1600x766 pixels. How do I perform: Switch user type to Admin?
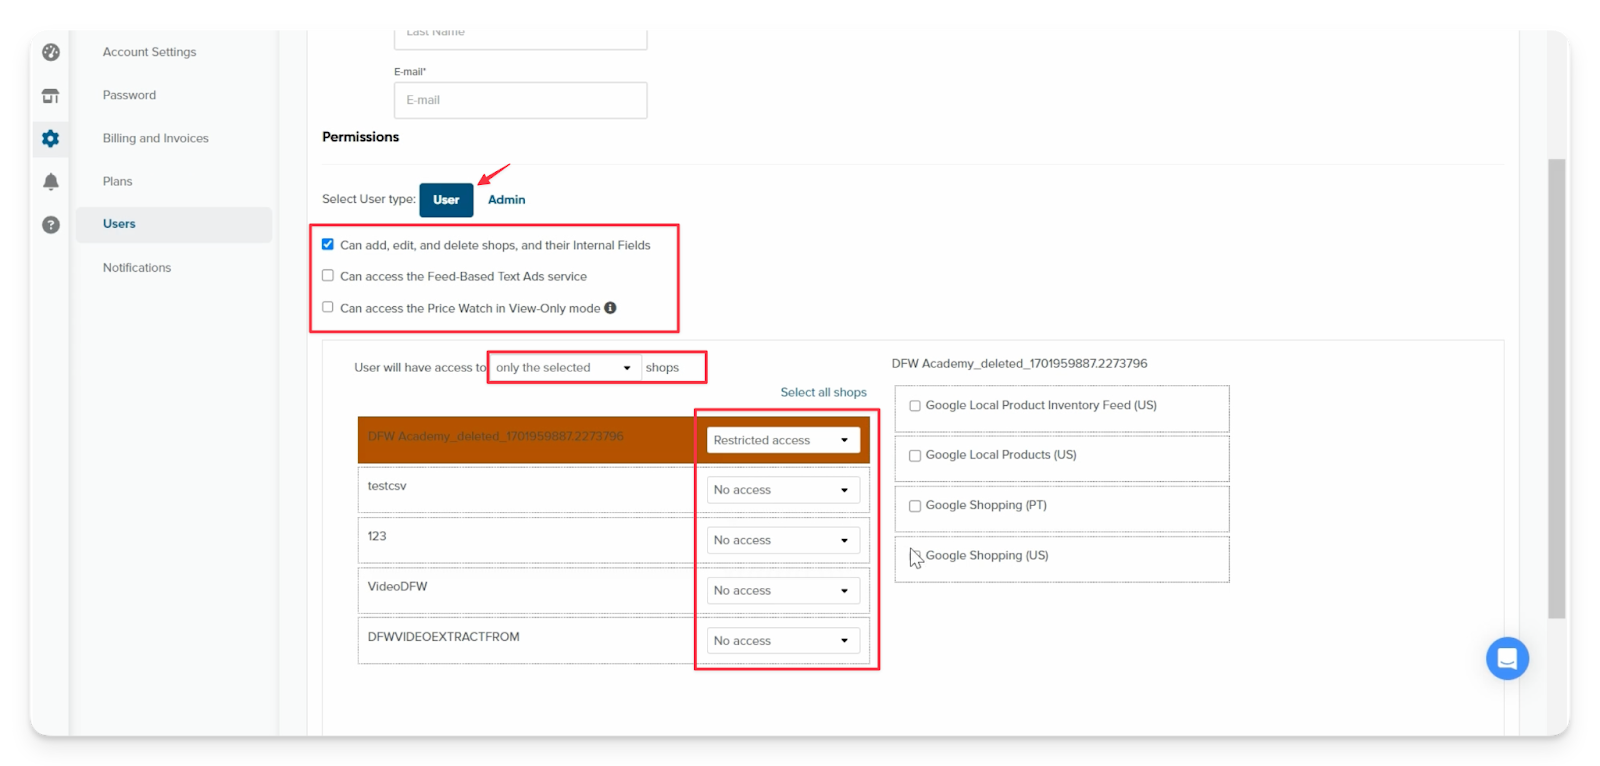(x=506, y=200)
